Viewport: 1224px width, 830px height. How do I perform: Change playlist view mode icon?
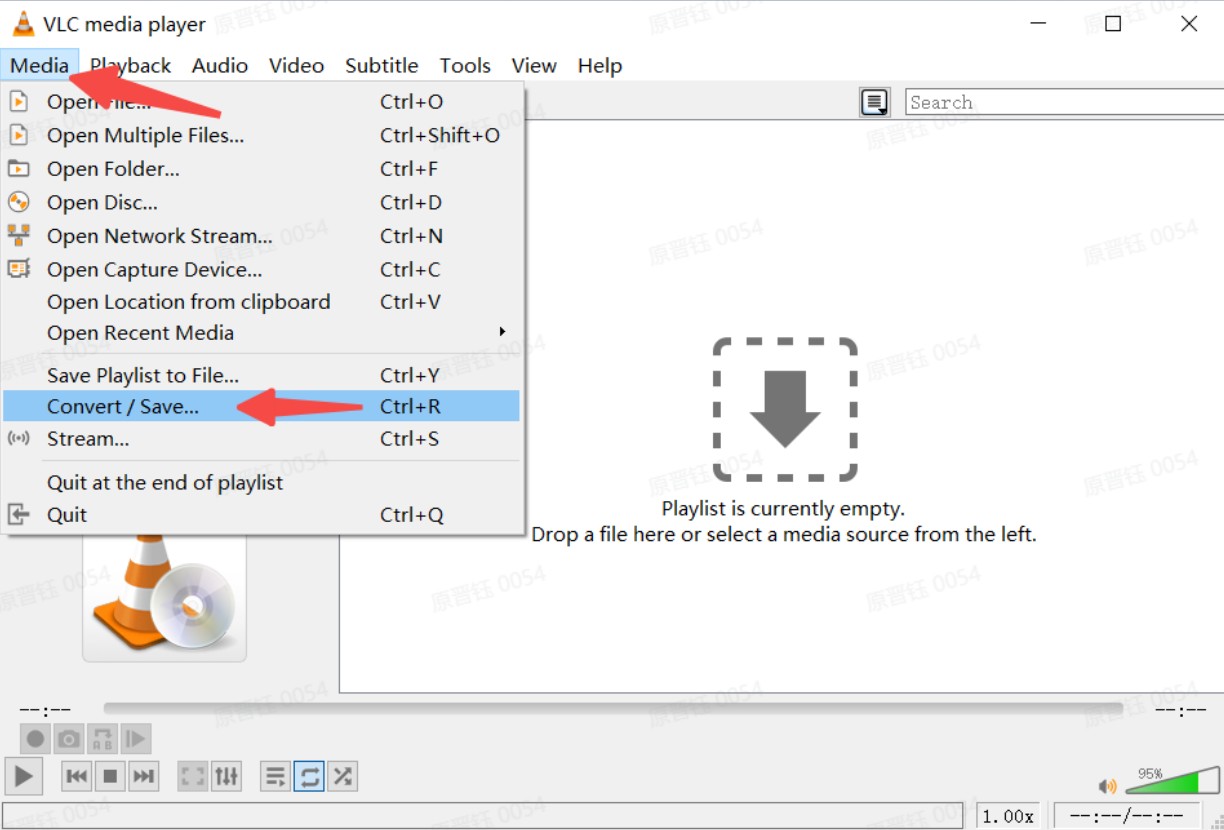coord(875,102)
